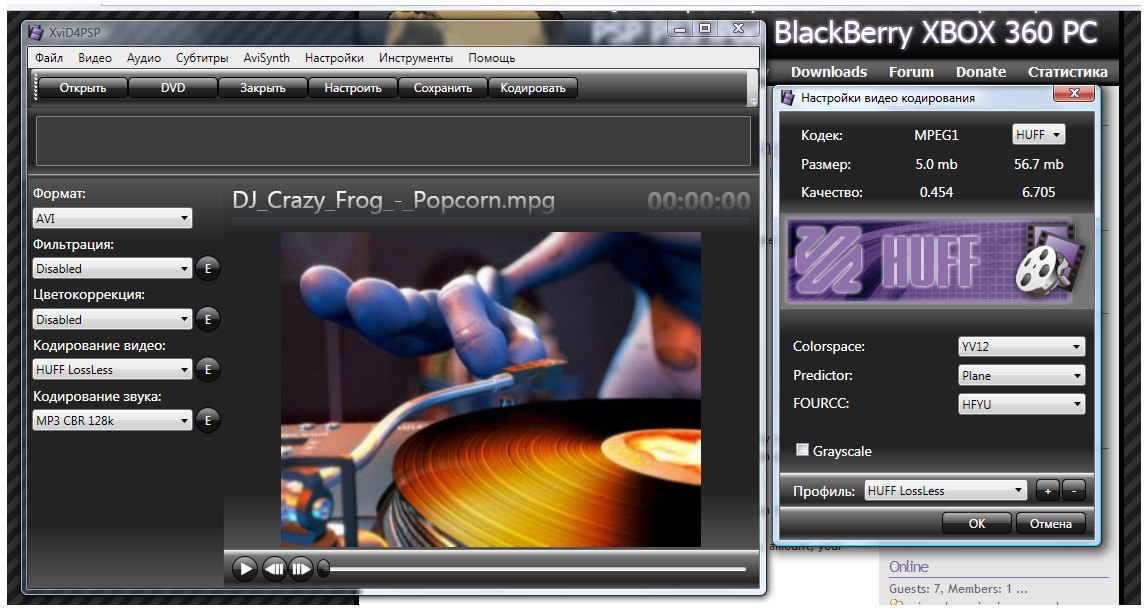Click the Закрыть toolbar button
The width and height of the screenshot is (1147, 613).
[x=263, y=88]
